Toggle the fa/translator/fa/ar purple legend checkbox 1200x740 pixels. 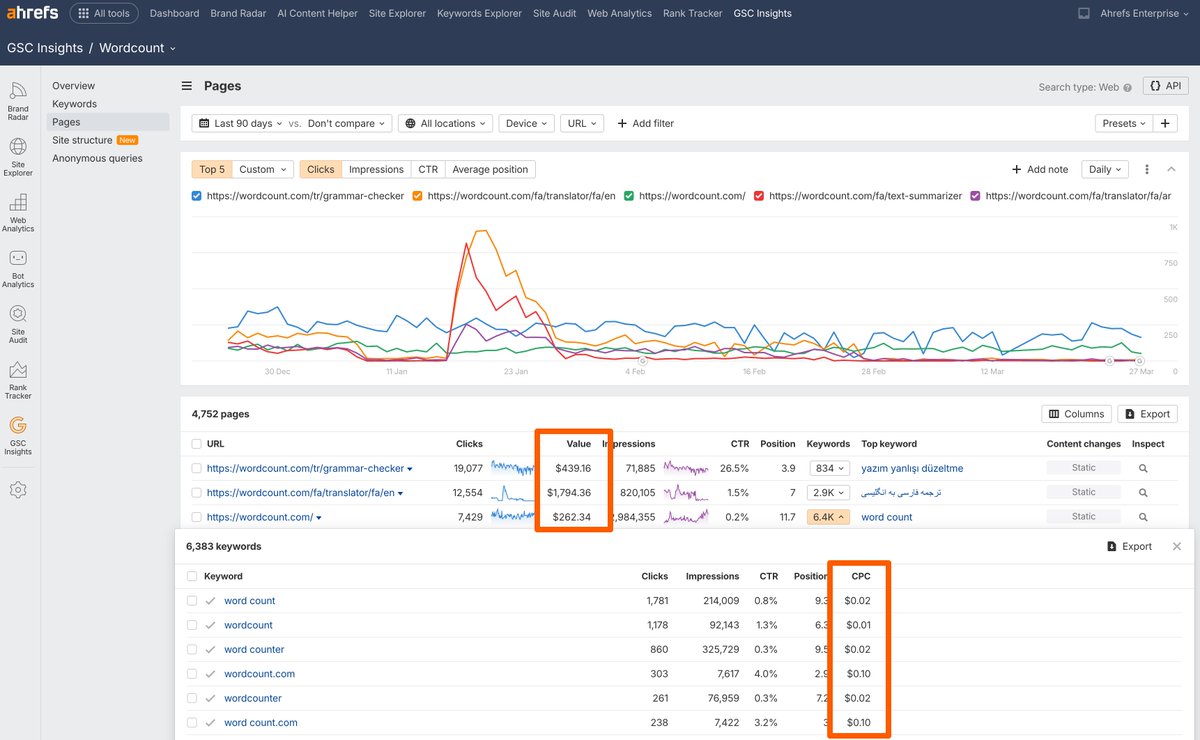point(975,196)
